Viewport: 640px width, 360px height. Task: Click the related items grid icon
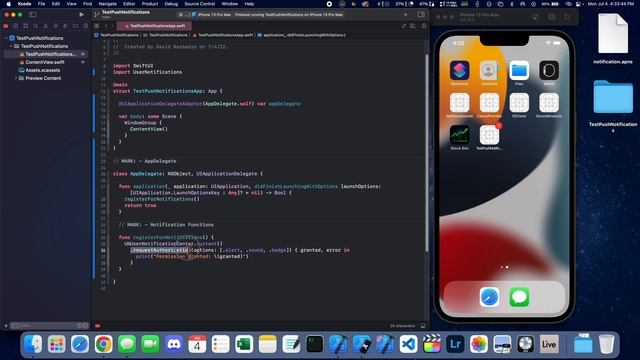(x=97, y=26)
